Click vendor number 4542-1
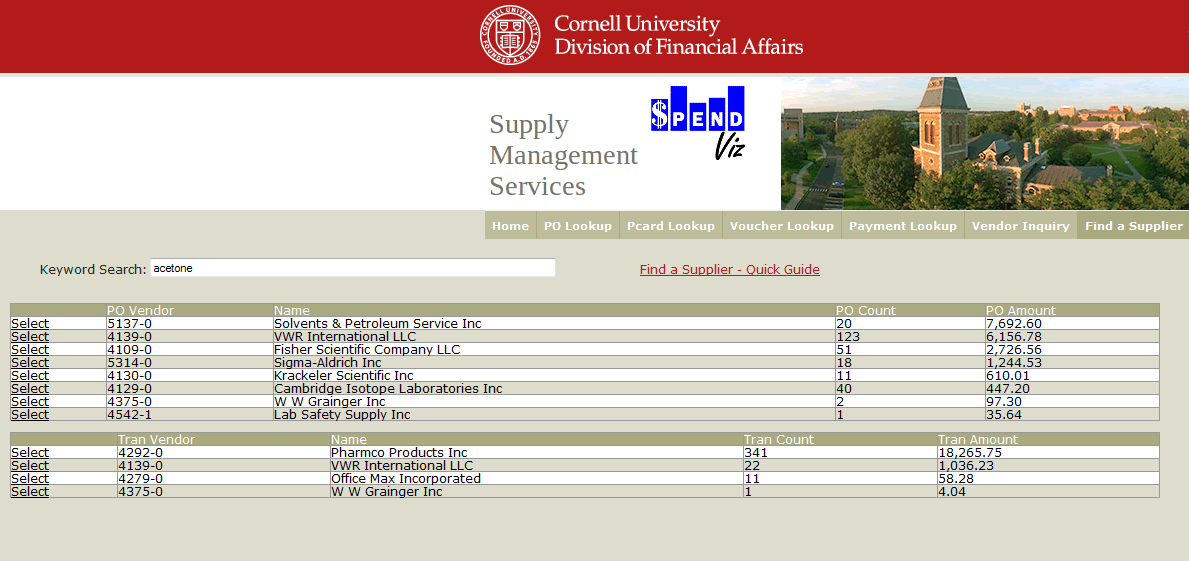 click(x=129, y=414)
